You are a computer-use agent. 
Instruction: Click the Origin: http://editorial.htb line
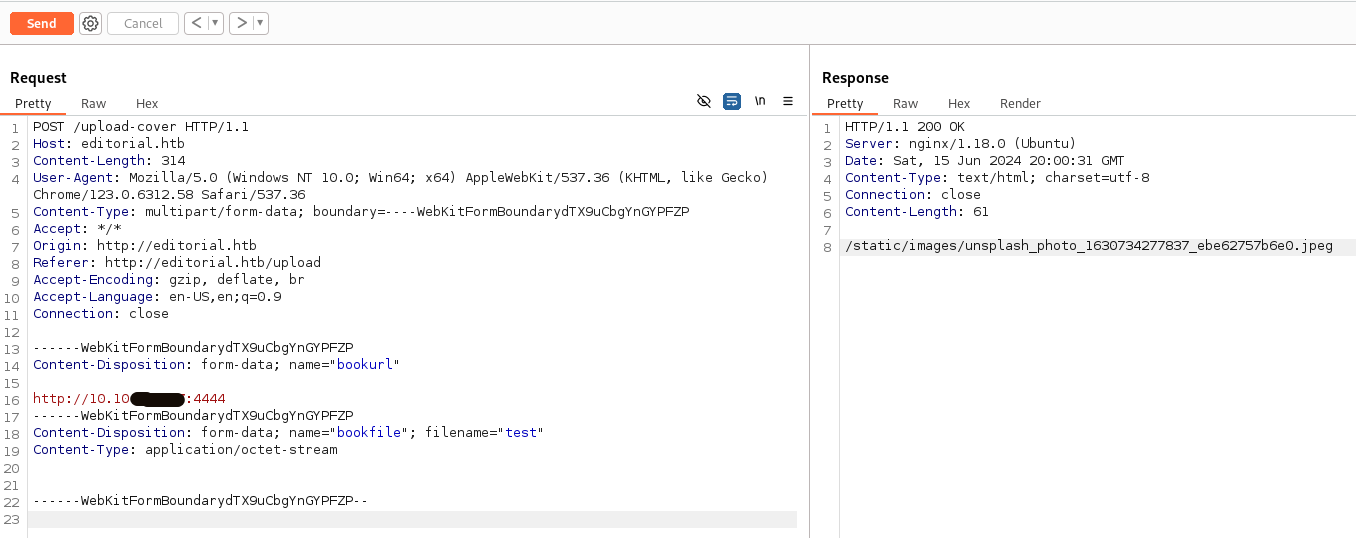coord(145,246)
